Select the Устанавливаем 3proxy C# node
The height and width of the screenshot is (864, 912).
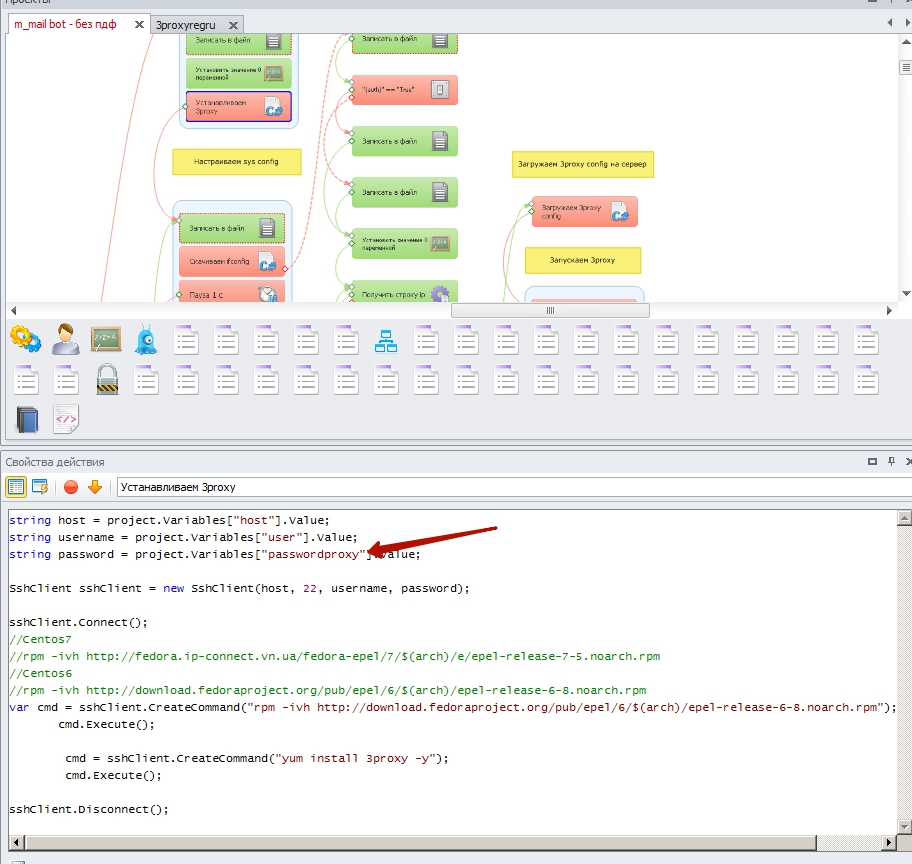238,106
